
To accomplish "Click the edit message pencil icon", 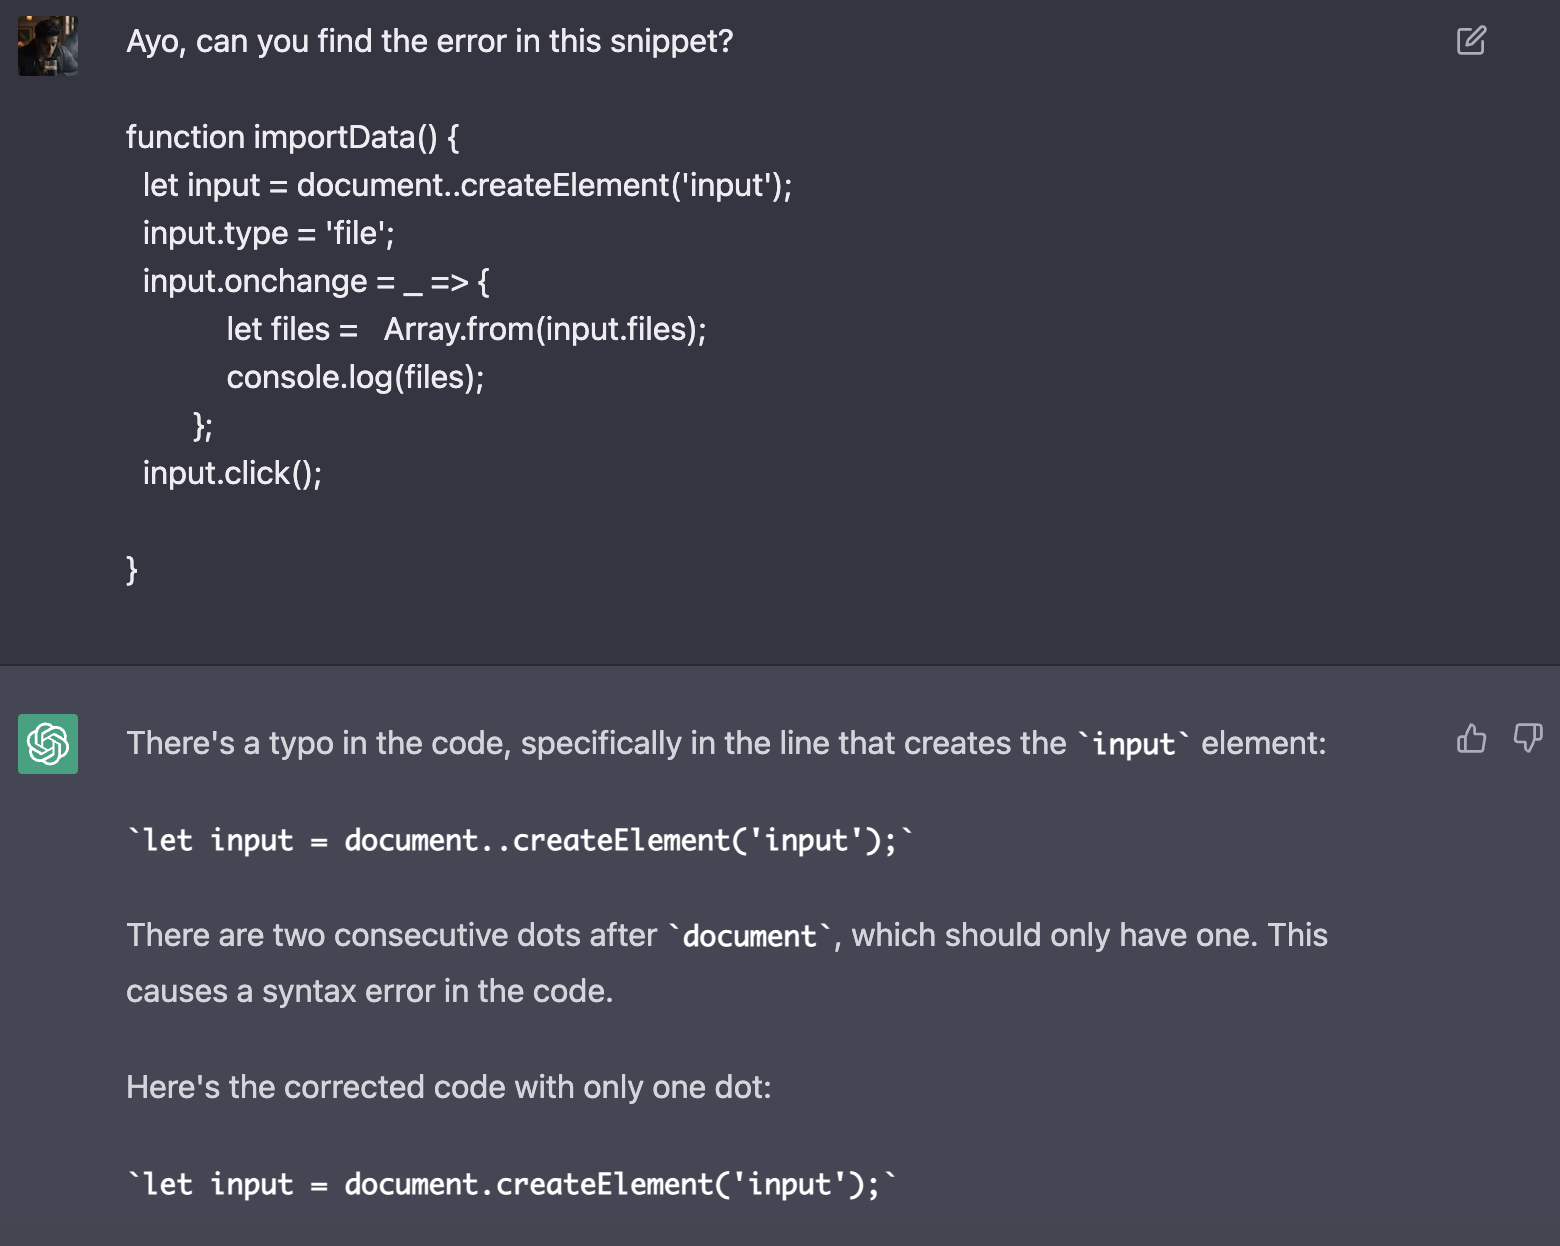I will click(x=1471, y=40).
